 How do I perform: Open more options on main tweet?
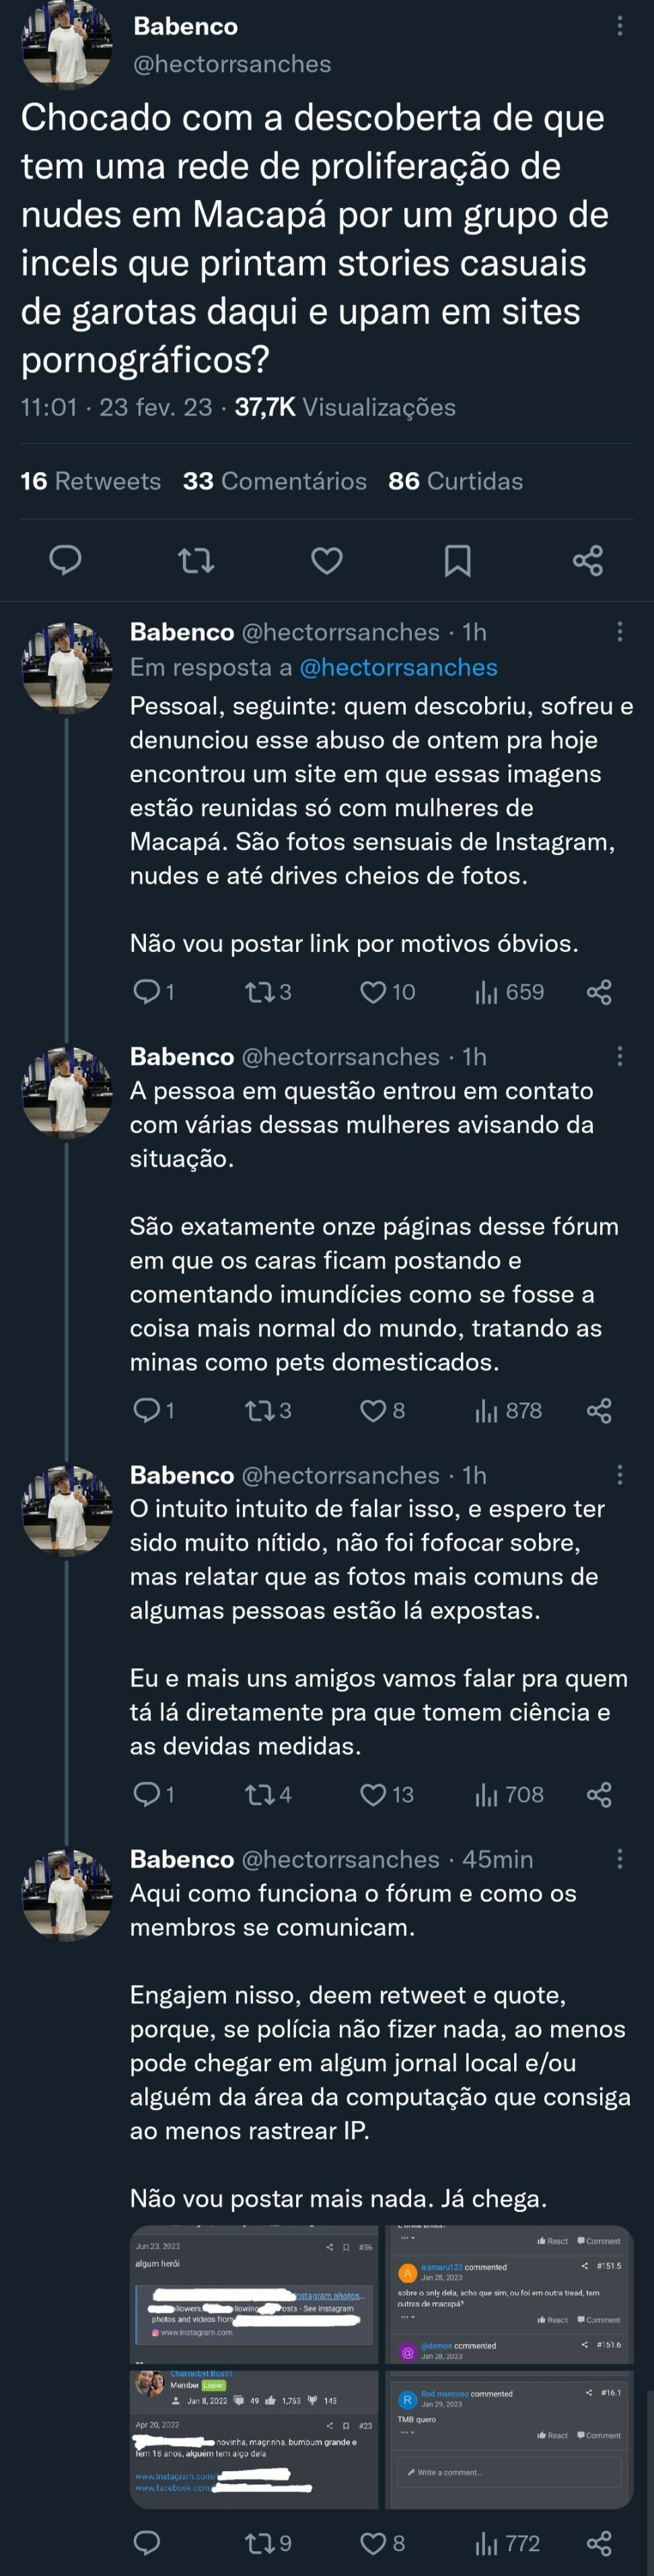tap(620, 26)
